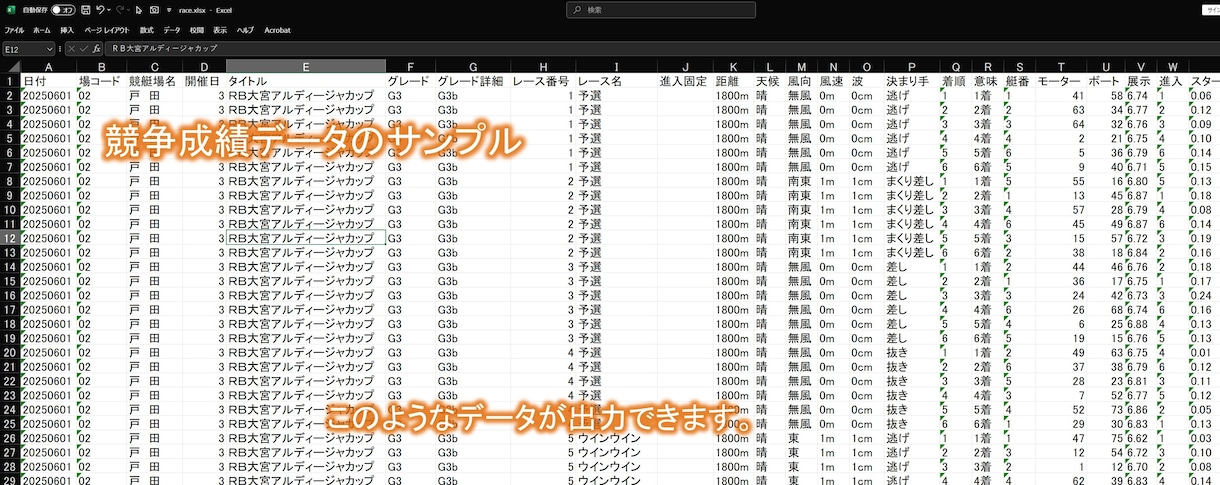Click the Save disk icon
The image size is (1220, 485).
tap(87, 9)
